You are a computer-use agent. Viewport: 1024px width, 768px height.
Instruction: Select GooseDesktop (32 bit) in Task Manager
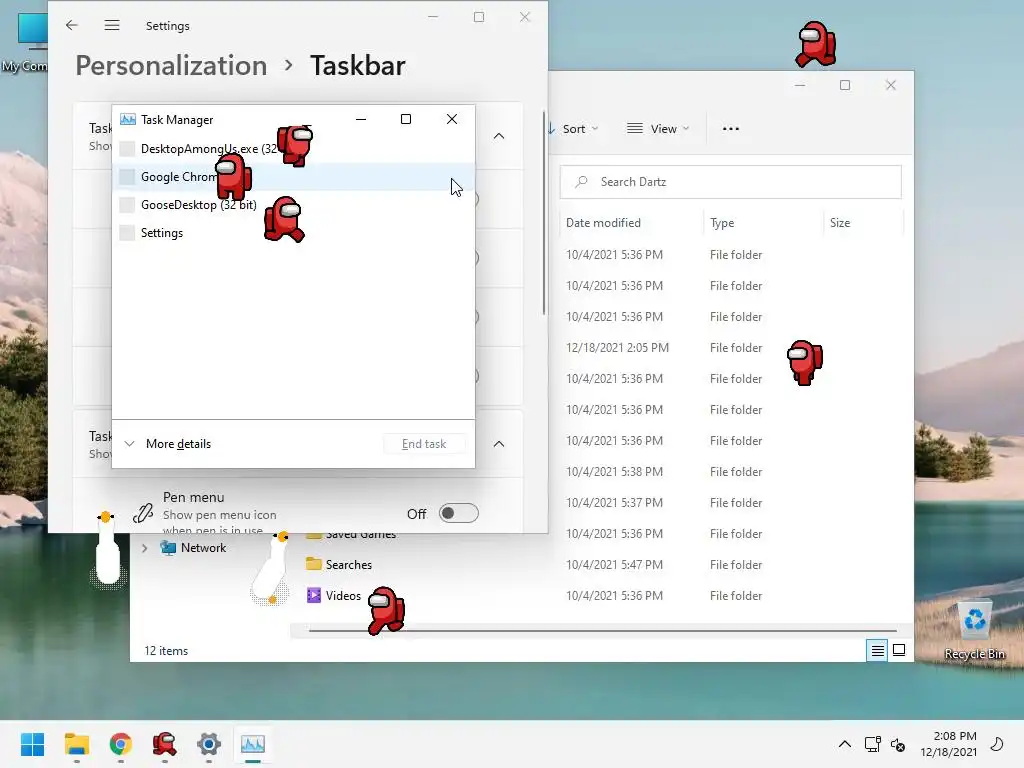293,204
